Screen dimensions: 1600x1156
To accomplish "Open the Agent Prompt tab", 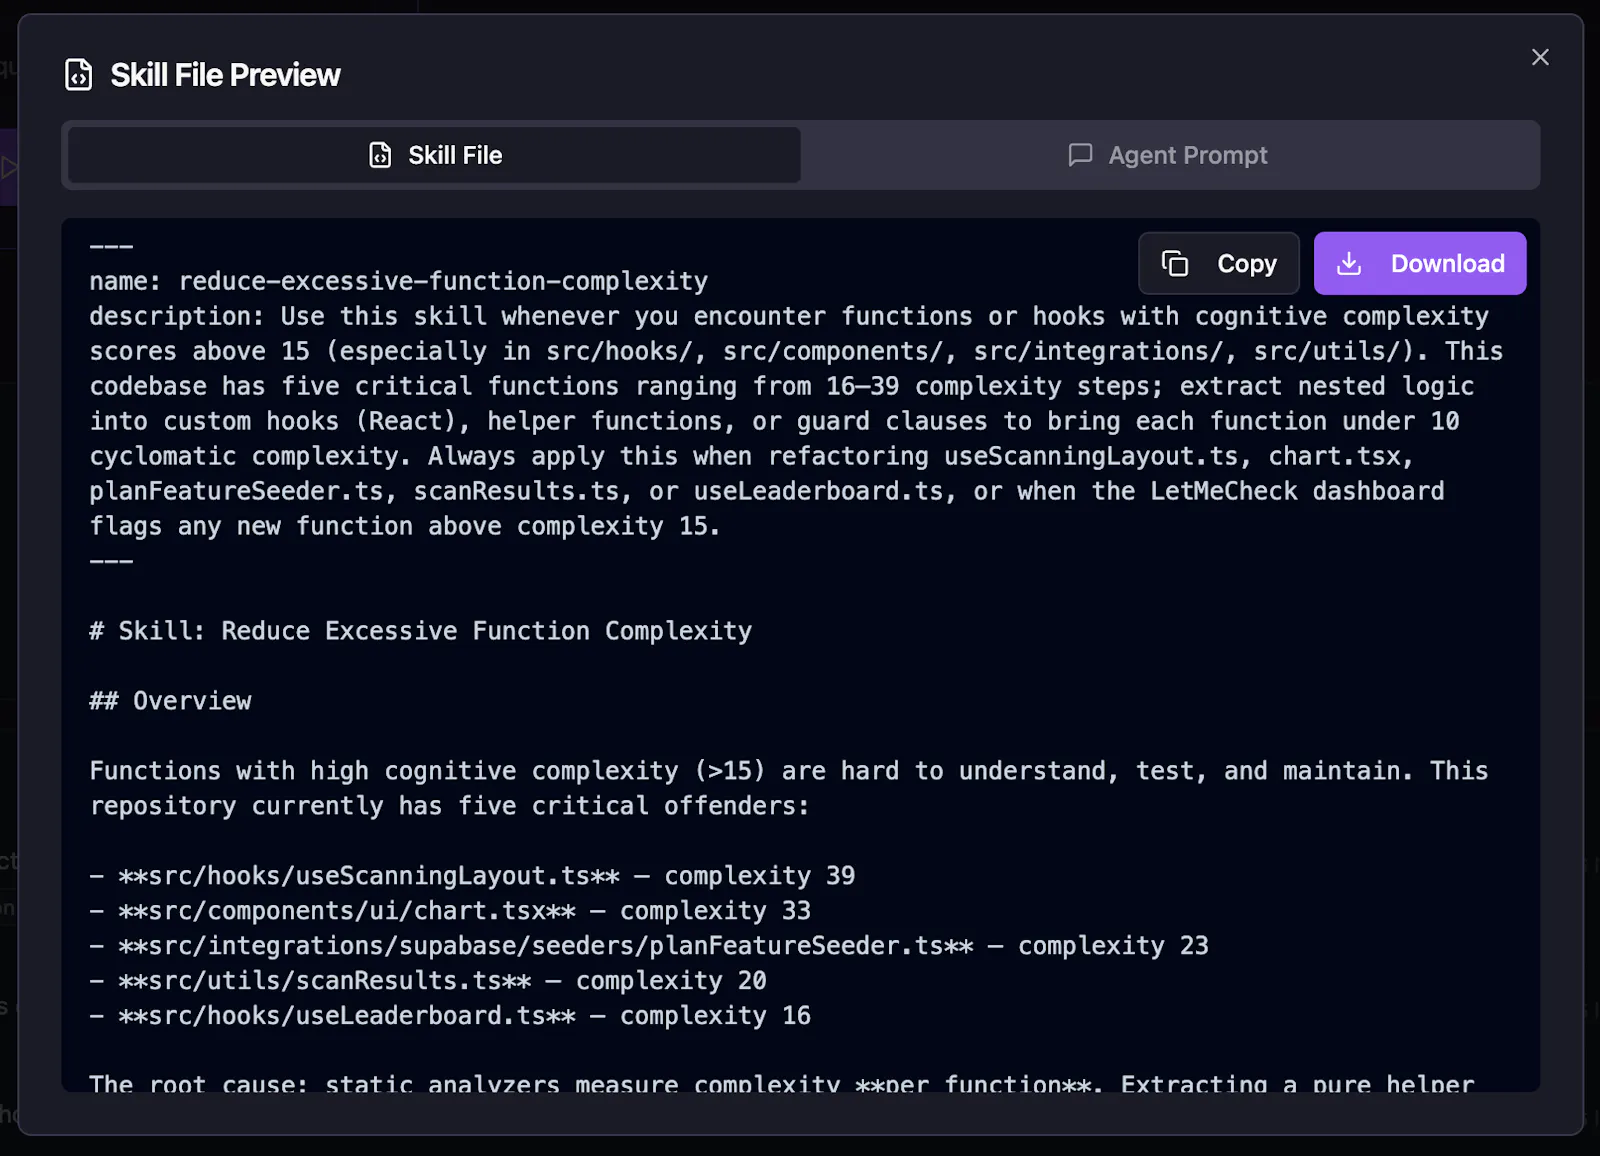I will (x=1168, y=155).
